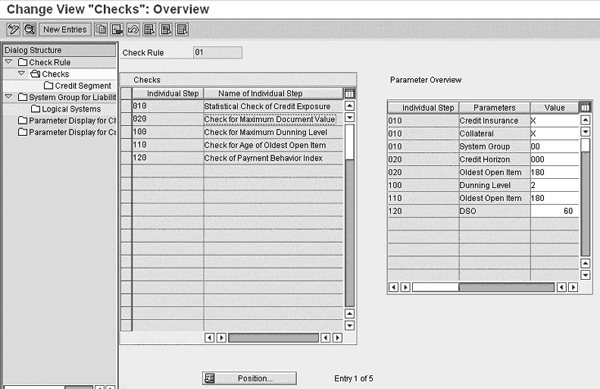Click Dunning Level parameter cell

coord(494,185)
